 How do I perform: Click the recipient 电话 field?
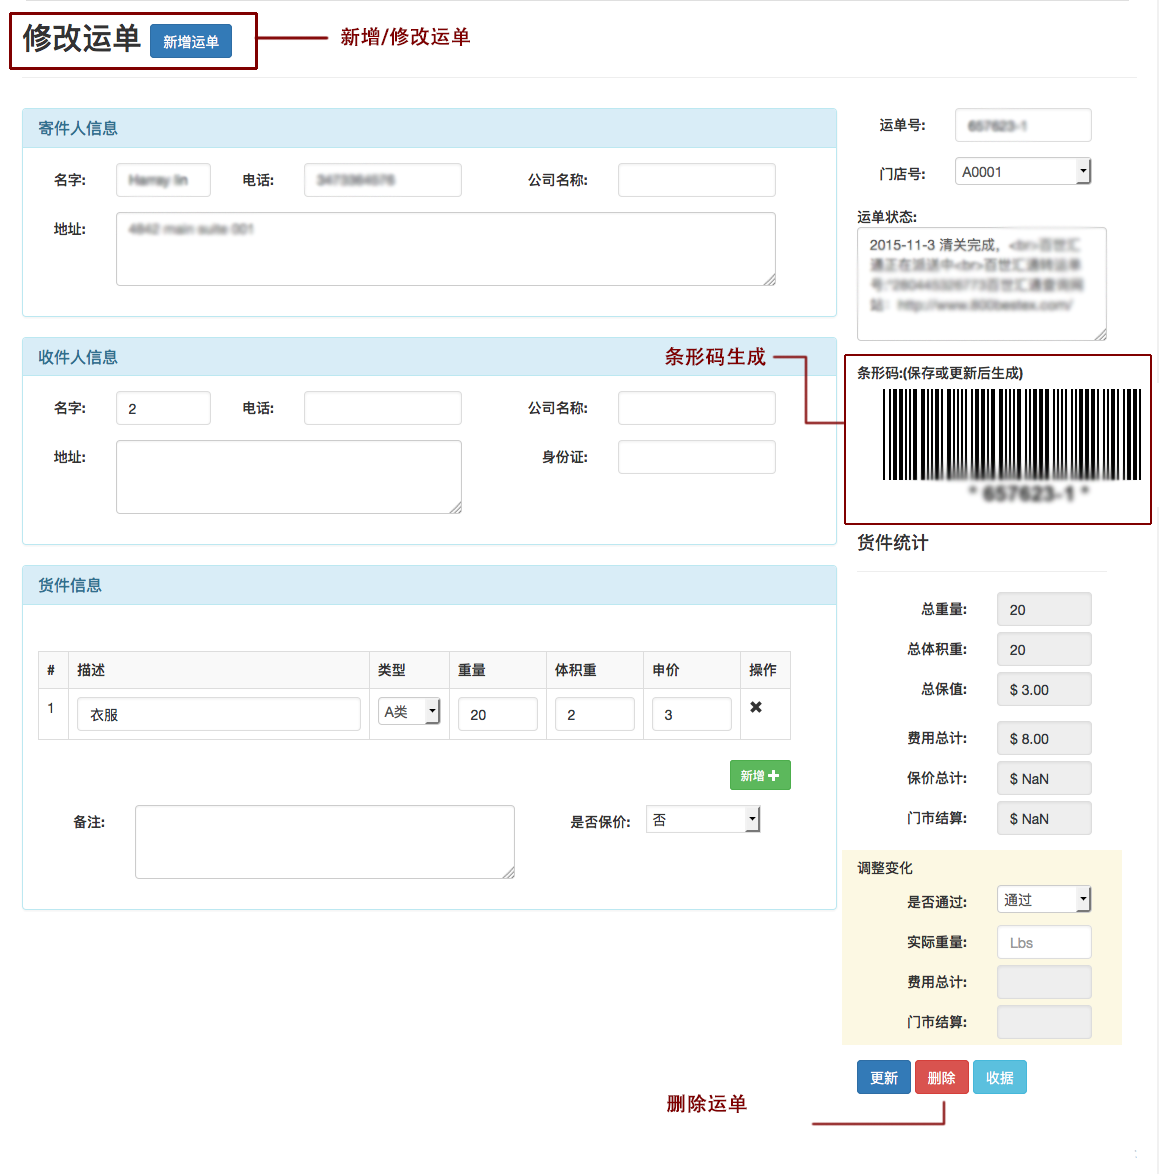pos(382,408)
